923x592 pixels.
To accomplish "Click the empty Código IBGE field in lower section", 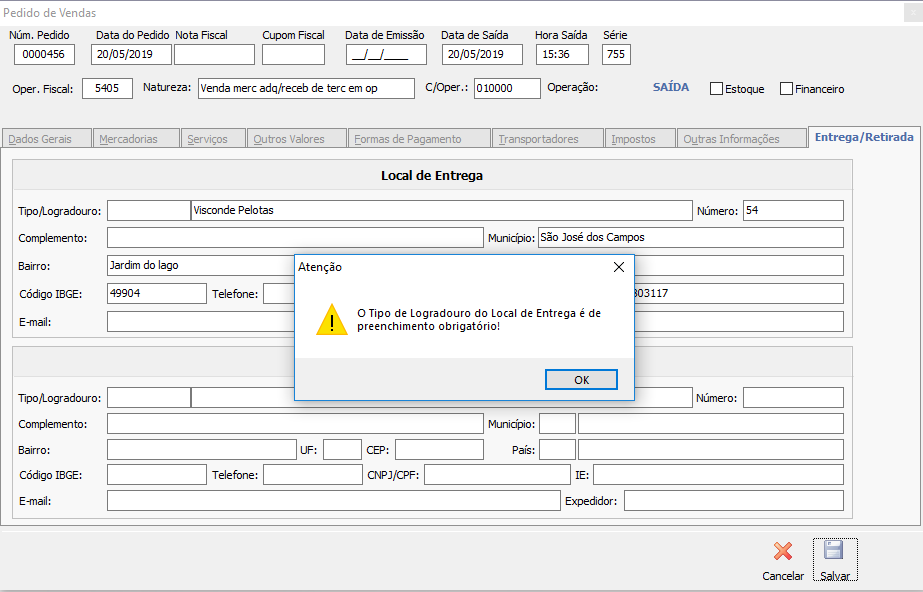I will [157, 475].
